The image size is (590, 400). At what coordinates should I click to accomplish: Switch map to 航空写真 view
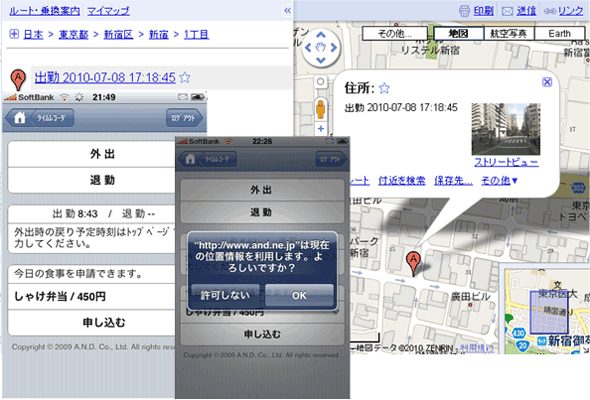[508, 33]
